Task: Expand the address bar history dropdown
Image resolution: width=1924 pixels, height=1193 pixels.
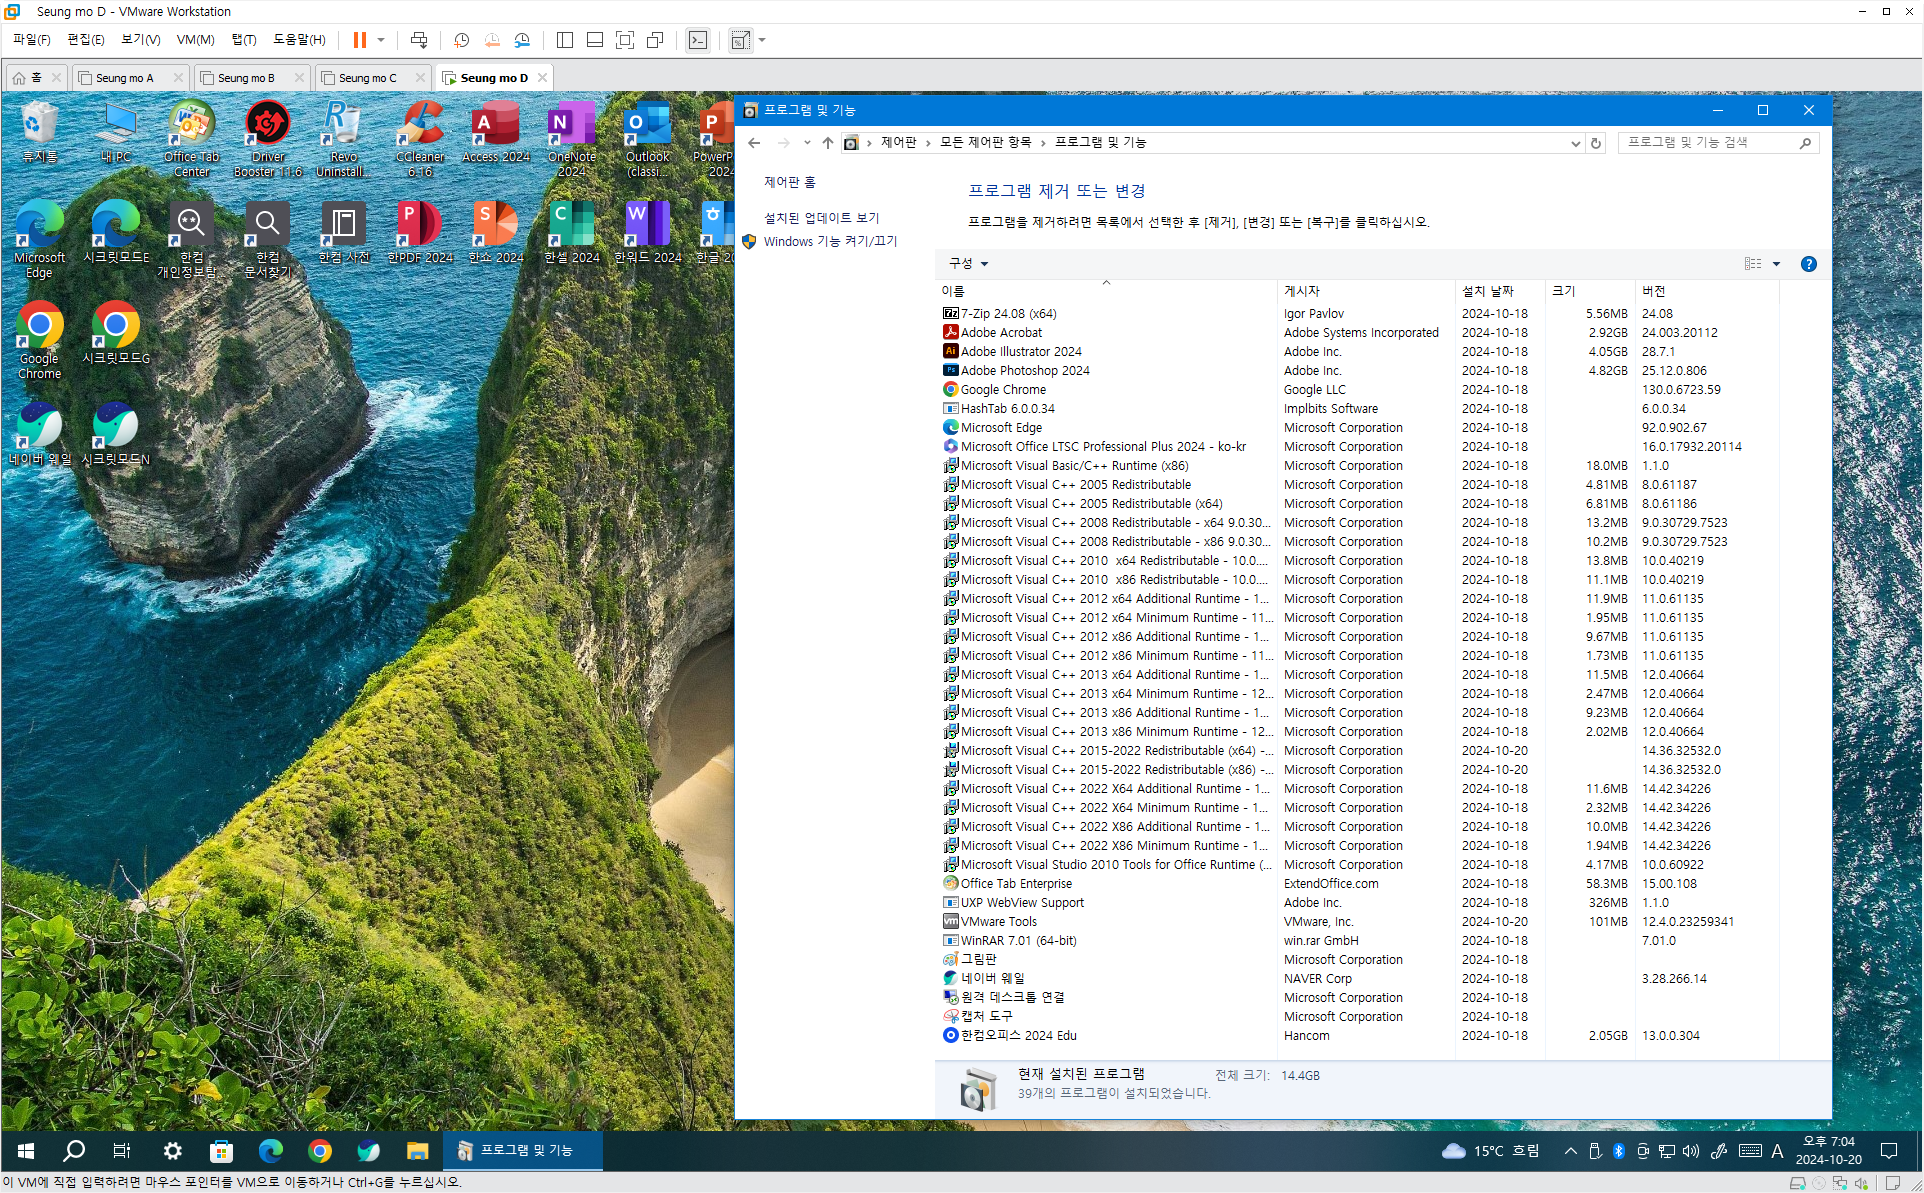Action: pyautogui.click(x=1575, y=143)
